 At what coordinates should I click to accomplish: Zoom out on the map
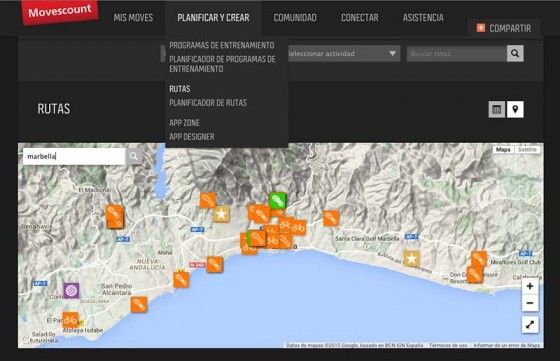coord(530,303)
